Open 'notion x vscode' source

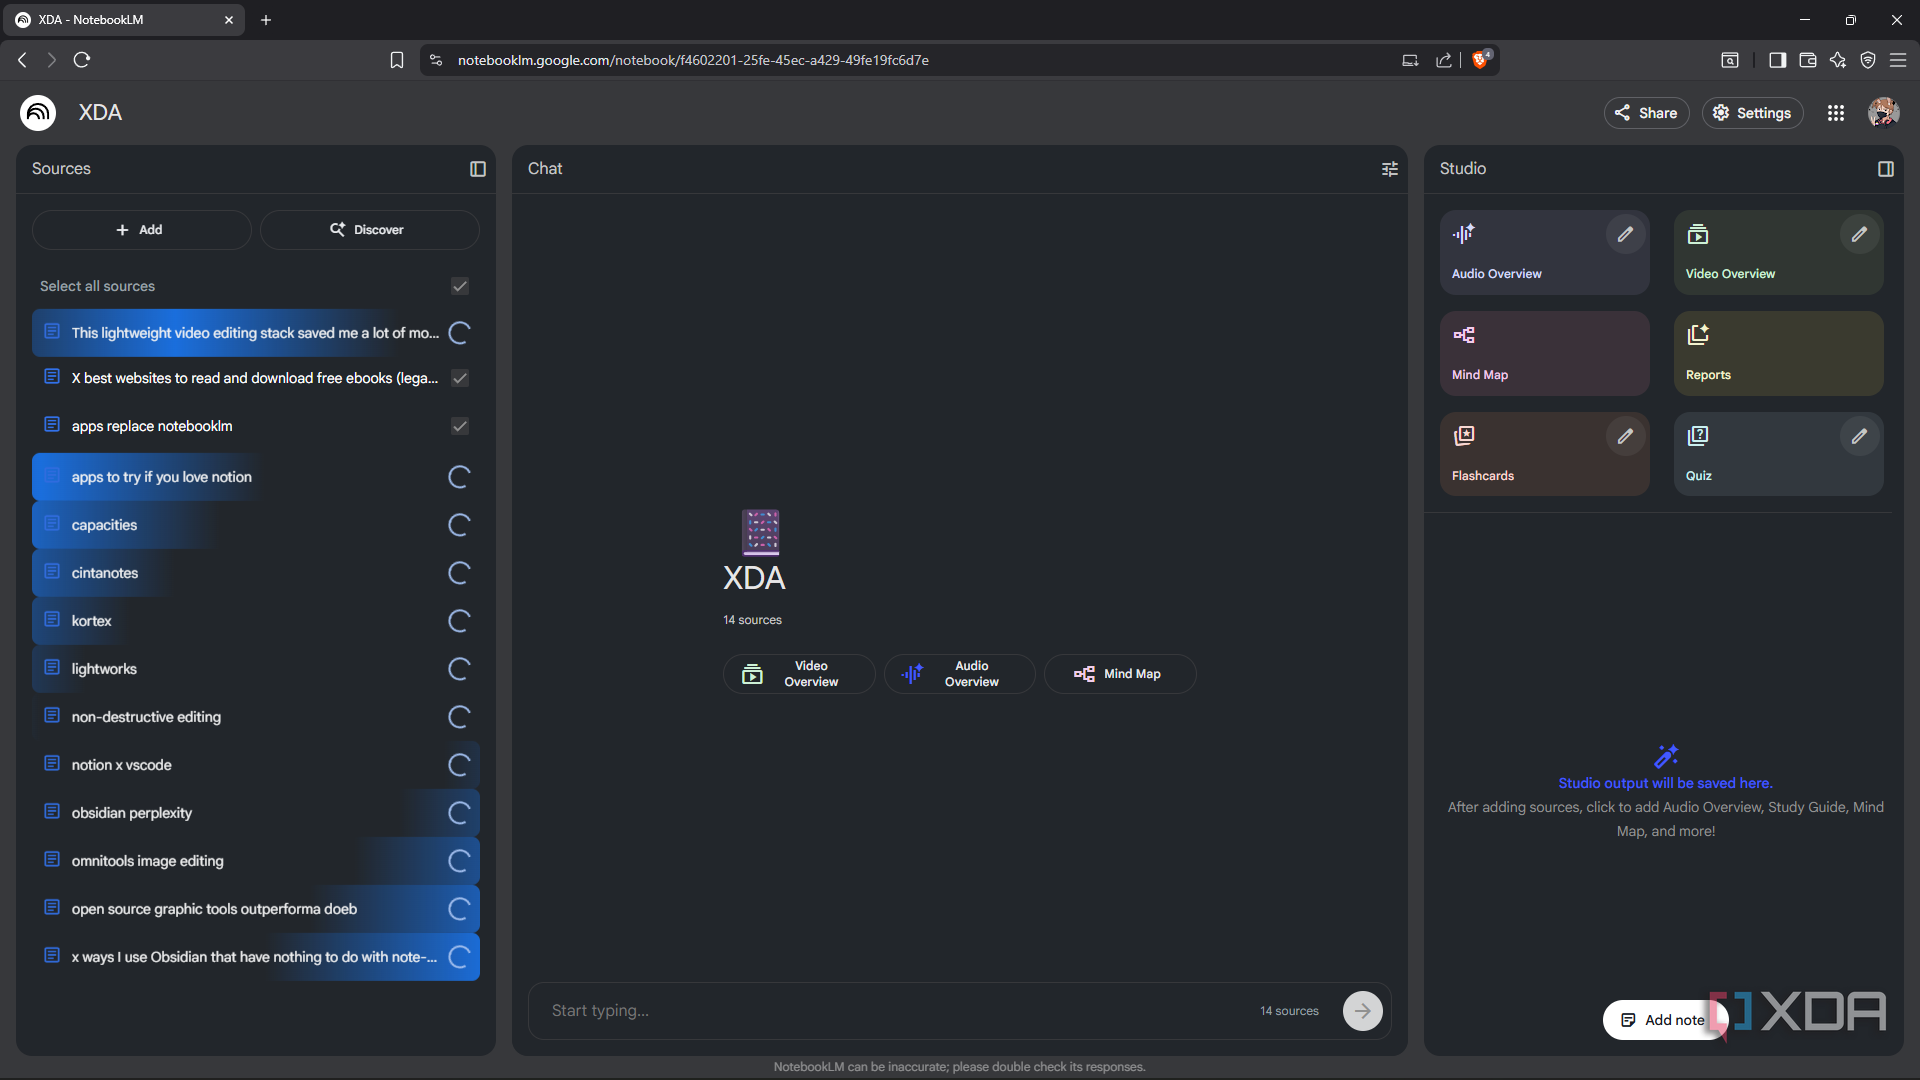tap(256, 765)
